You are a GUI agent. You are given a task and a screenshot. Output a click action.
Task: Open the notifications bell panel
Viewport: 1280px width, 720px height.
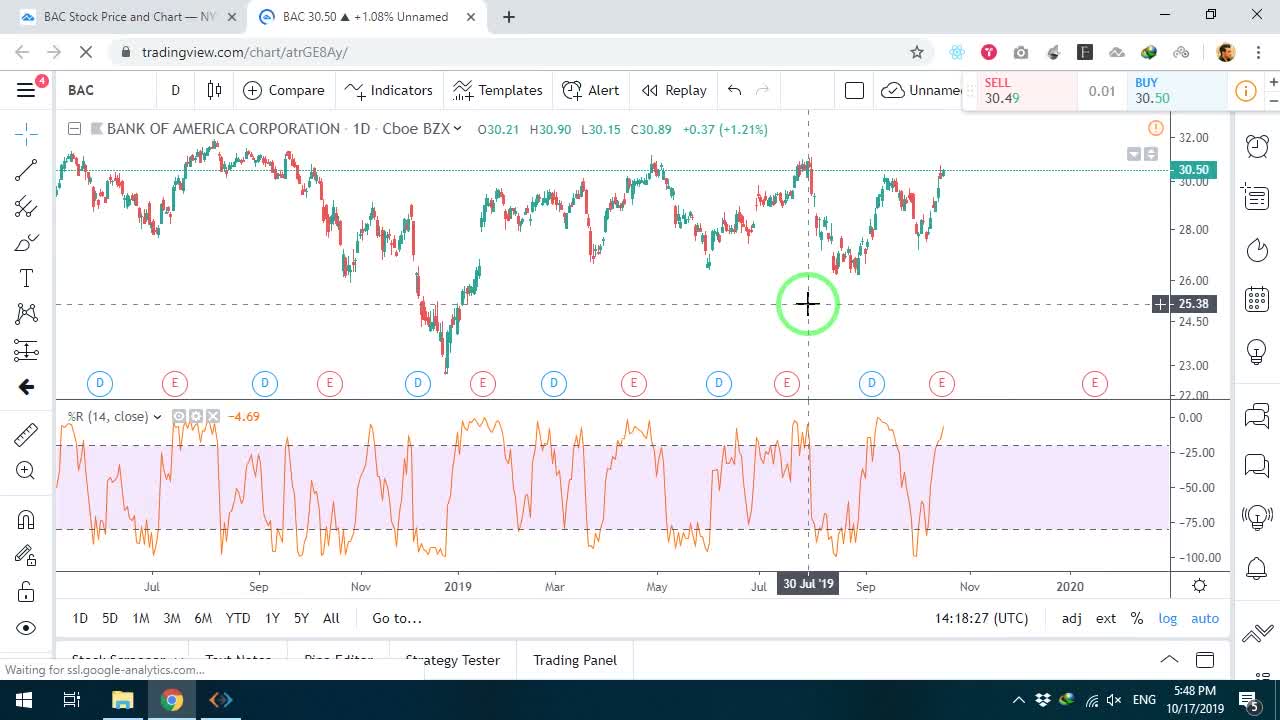tap(1257, 569)
